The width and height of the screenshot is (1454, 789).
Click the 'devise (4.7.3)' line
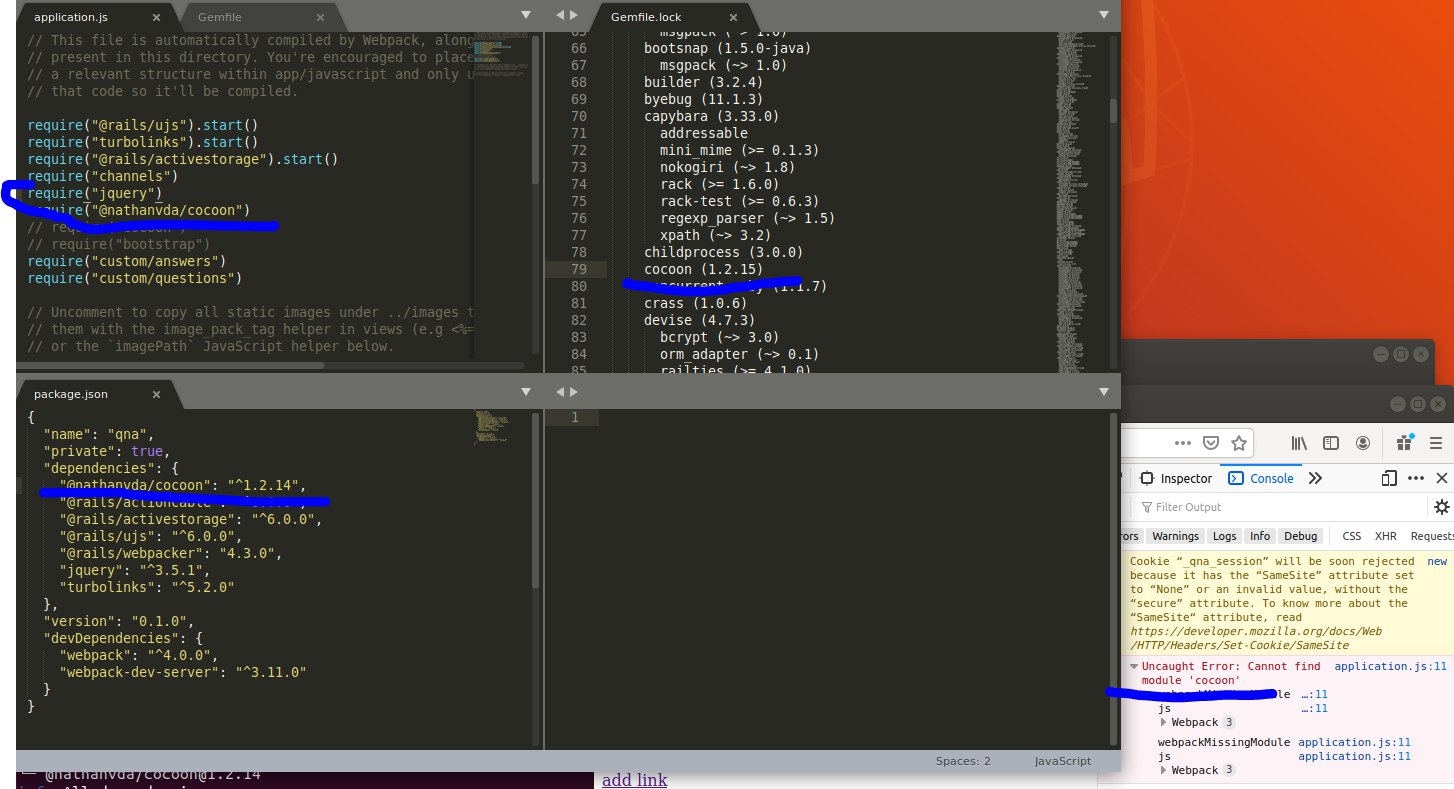click(702, 321)
